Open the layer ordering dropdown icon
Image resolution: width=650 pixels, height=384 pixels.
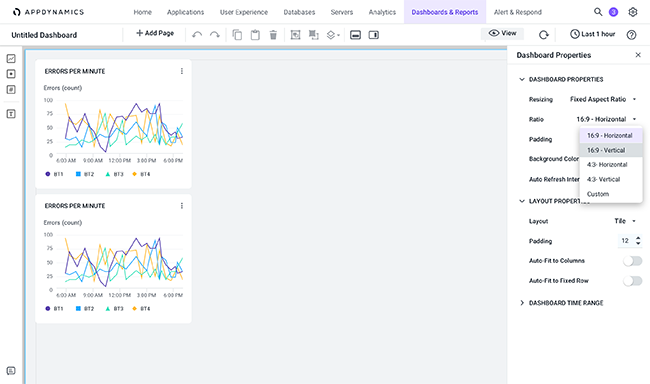point(333,35)
